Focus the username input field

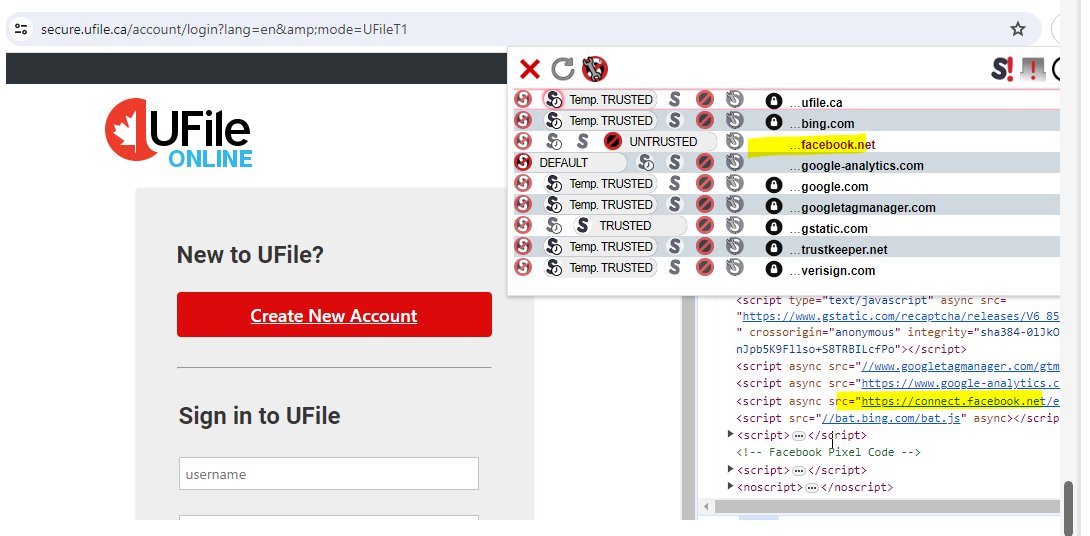coord(329,473)
